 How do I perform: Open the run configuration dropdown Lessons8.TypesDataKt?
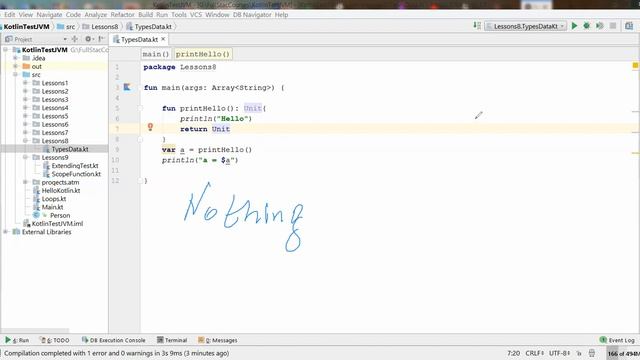526,26
